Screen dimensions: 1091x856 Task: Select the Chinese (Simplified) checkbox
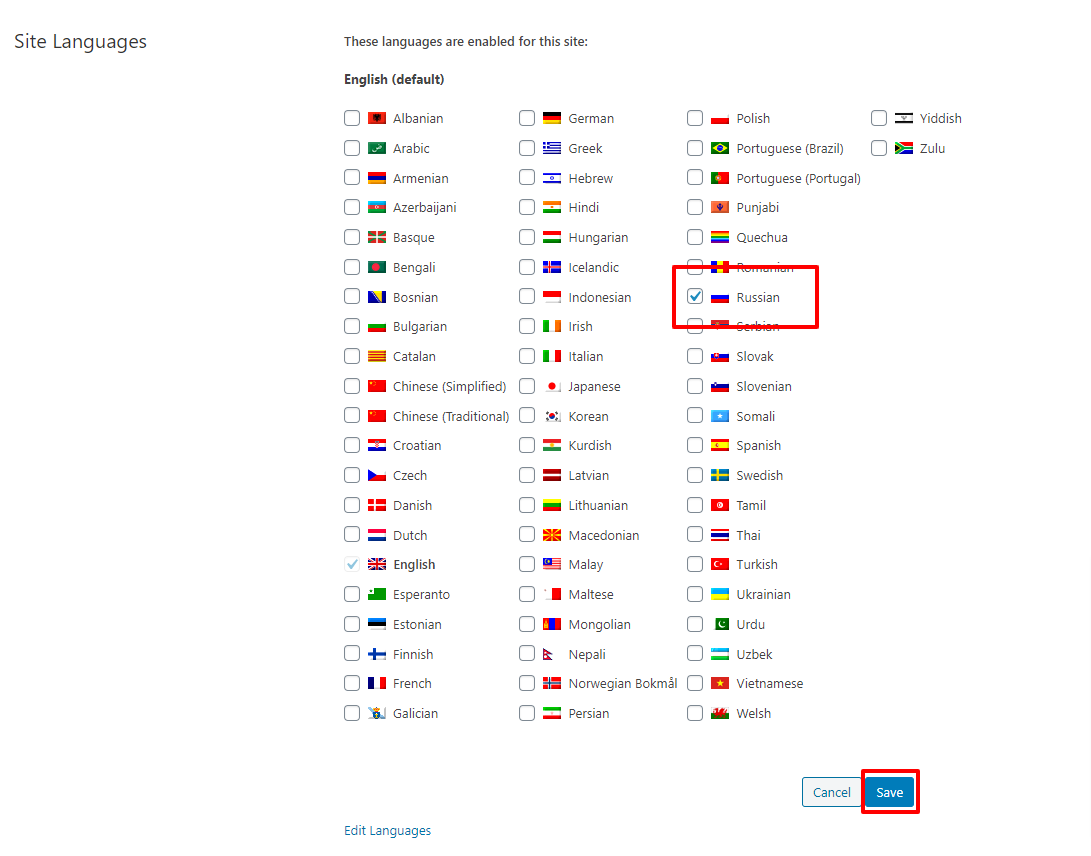[x=352, y=387]
